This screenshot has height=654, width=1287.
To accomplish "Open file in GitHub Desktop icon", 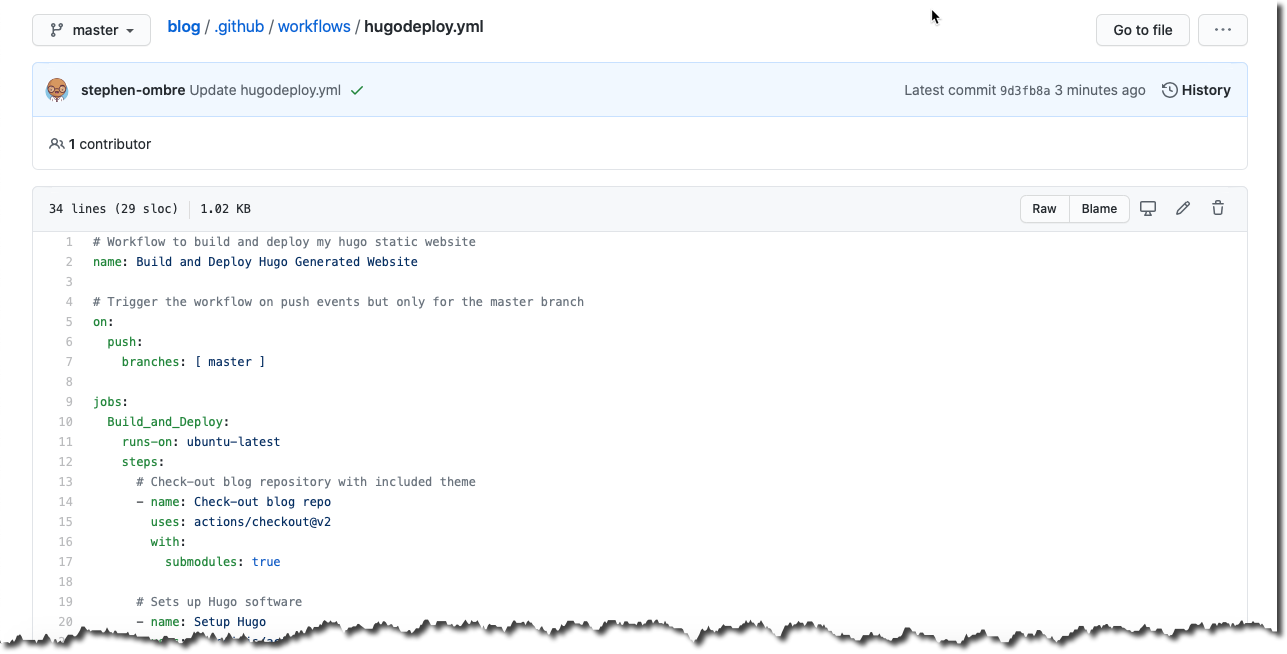I will [x=1148, y=208].
